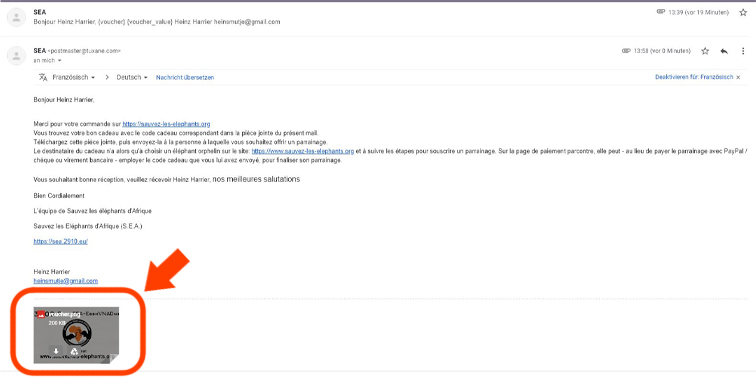Click the timestamp '13:39 (vor 19 Minuten)'
This screenshot has height=377, width=756.
pyautogui.click(x=699, y=12)
